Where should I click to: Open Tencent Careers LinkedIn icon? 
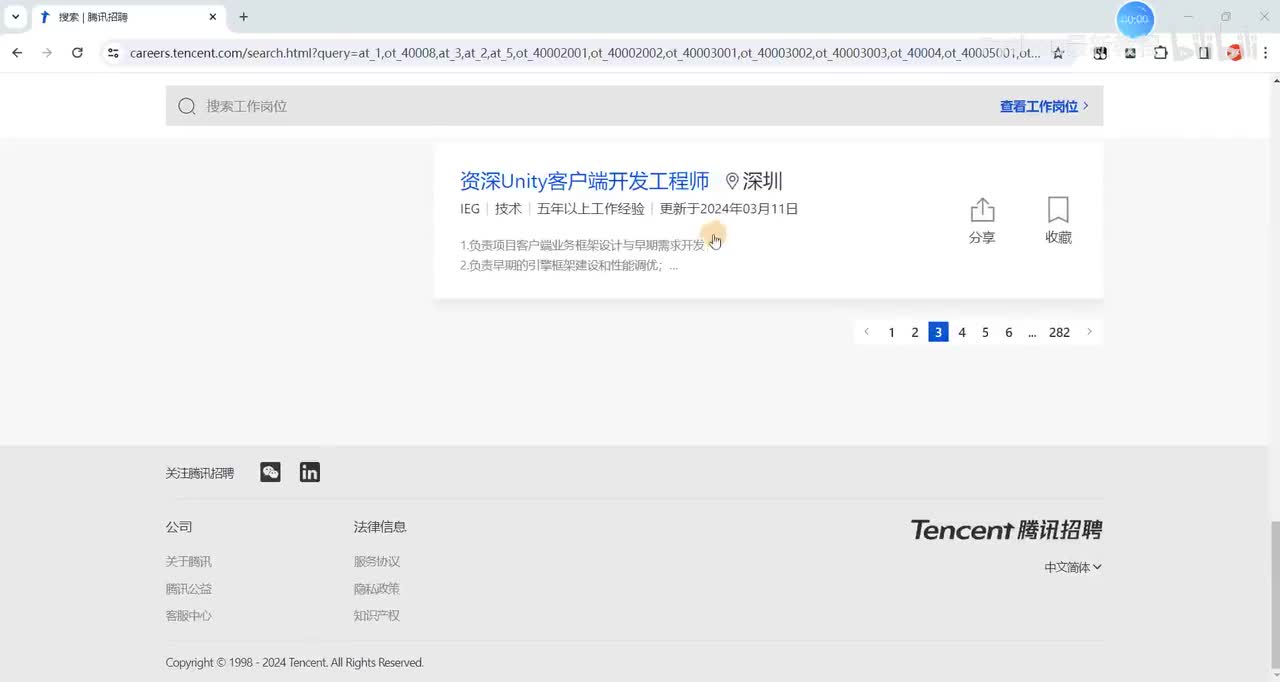[x=310, y=472]
